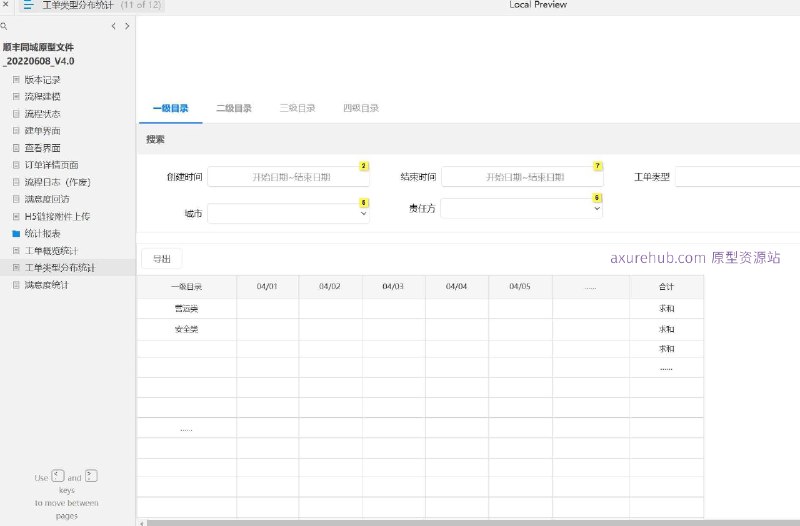Switch to the 二级目录 tab
The height and width of the screenshot is (526, 800).
tap(234, 108)
